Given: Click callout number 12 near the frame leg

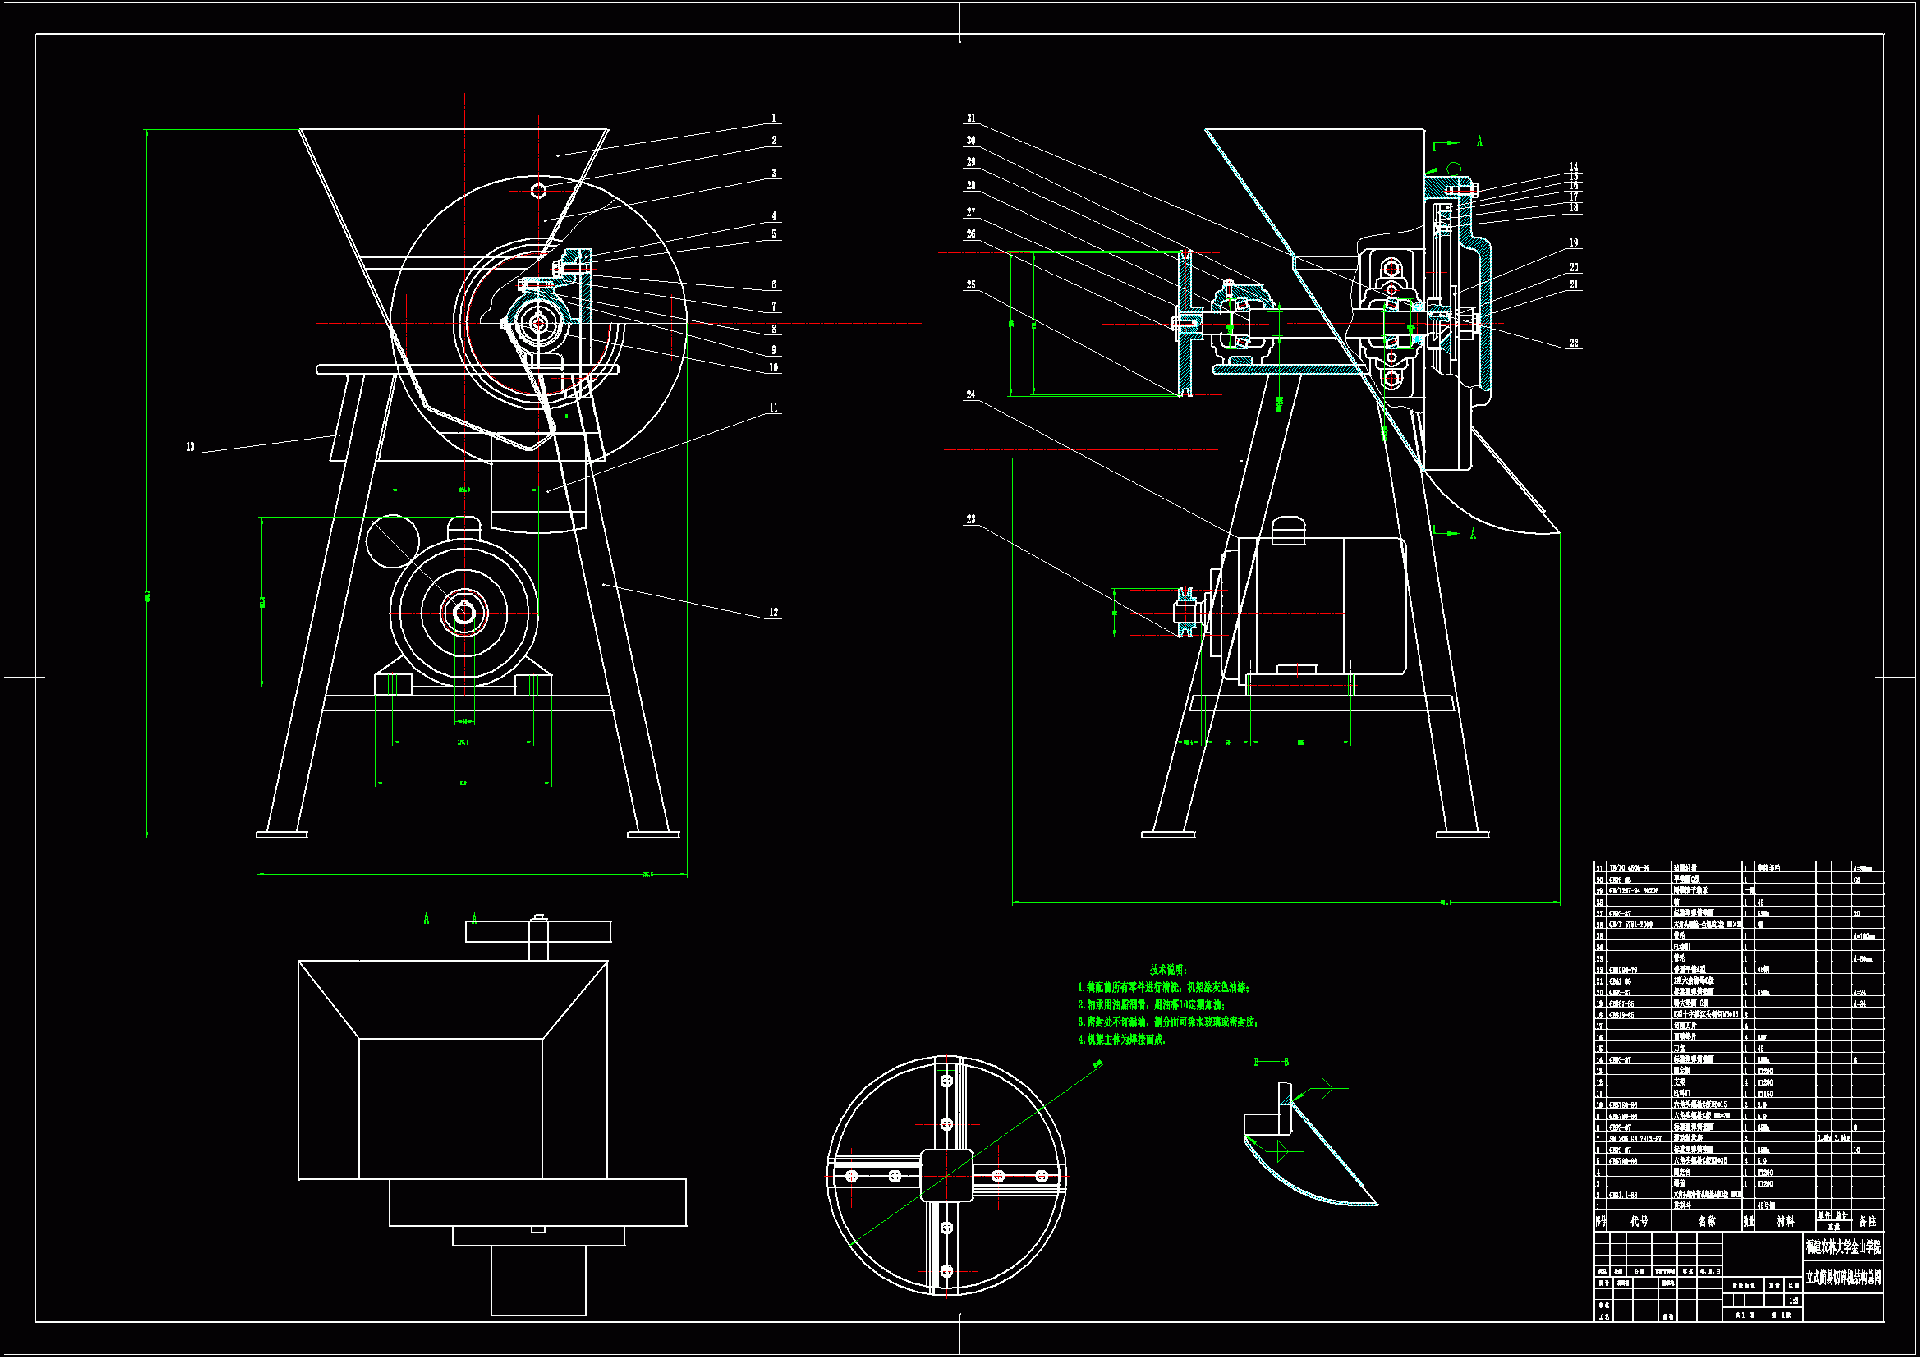Looking at the screenshot, I should point(774,612).
